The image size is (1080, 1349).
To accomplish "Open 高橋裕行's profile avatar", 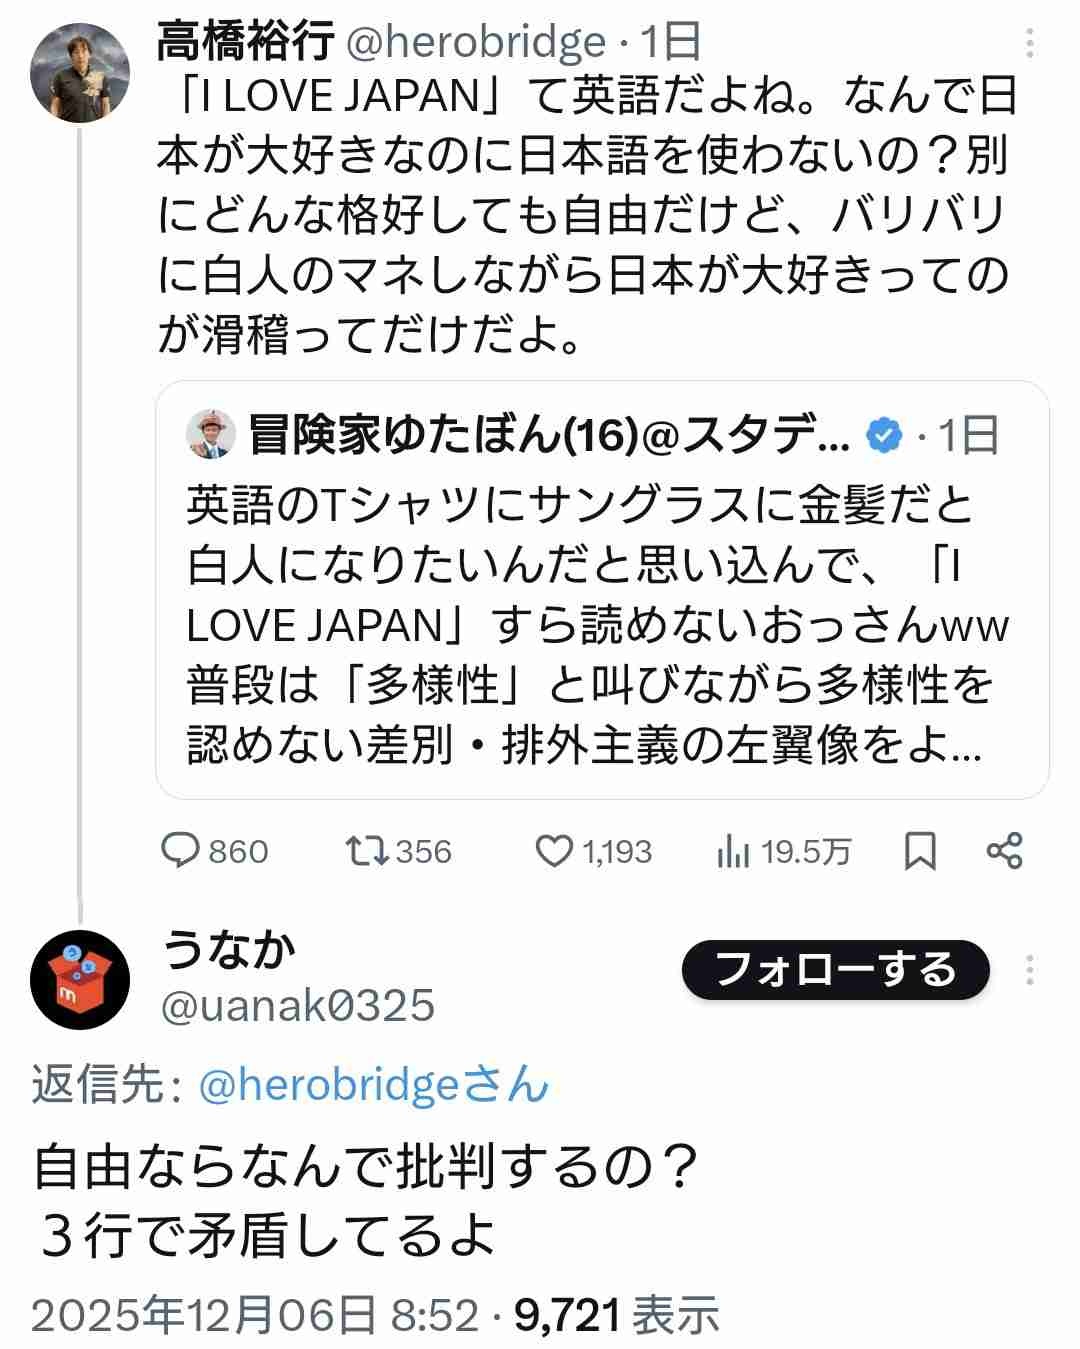I will (x=80, y=72).
